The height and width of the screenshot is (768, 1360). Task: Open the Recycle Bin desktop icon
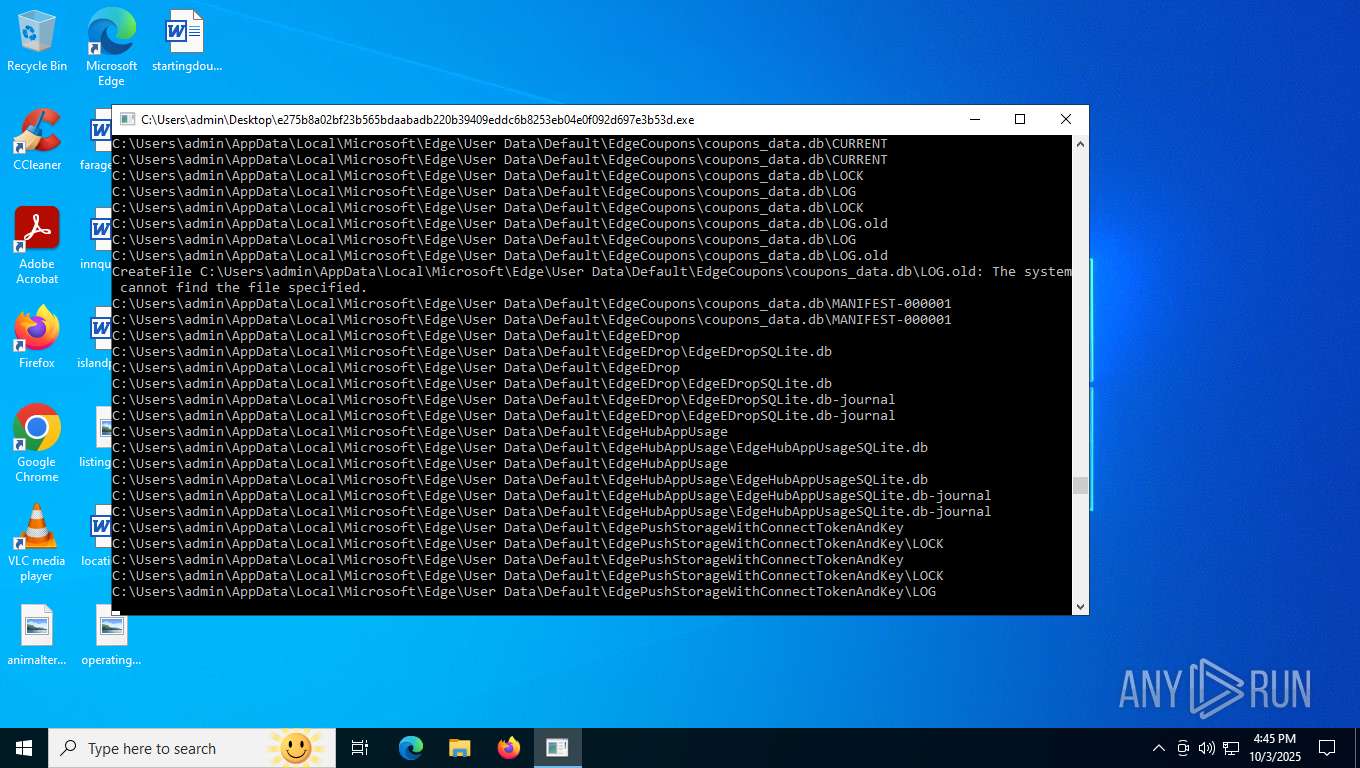click(37, 41)
